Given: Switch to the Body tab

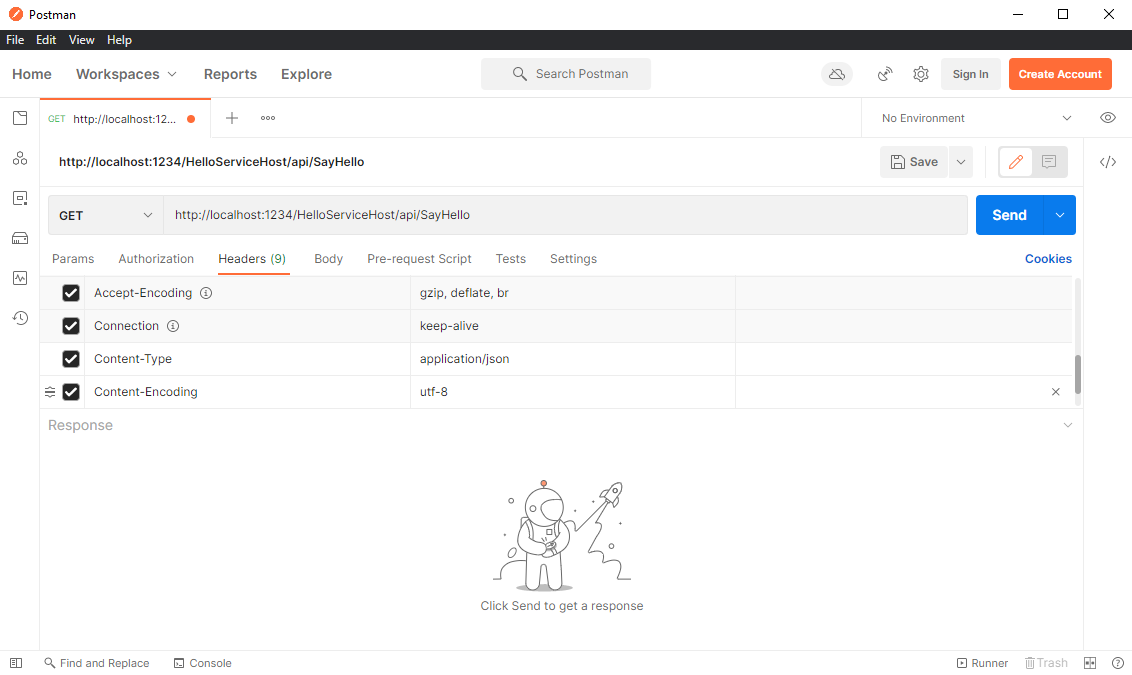Looking at the screenshot, I should click(328, 258).
